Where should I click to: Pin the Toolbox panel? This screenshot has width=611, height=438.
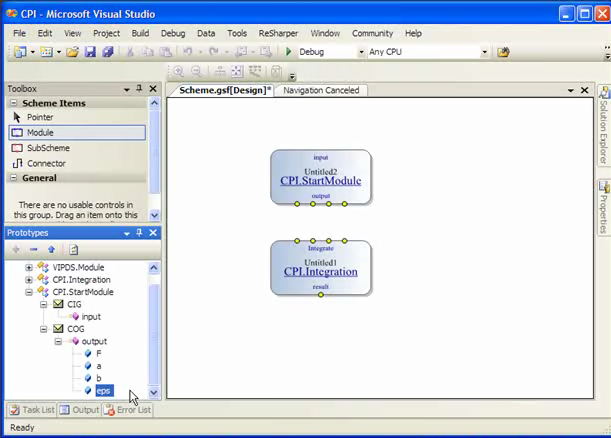(139, 88)
